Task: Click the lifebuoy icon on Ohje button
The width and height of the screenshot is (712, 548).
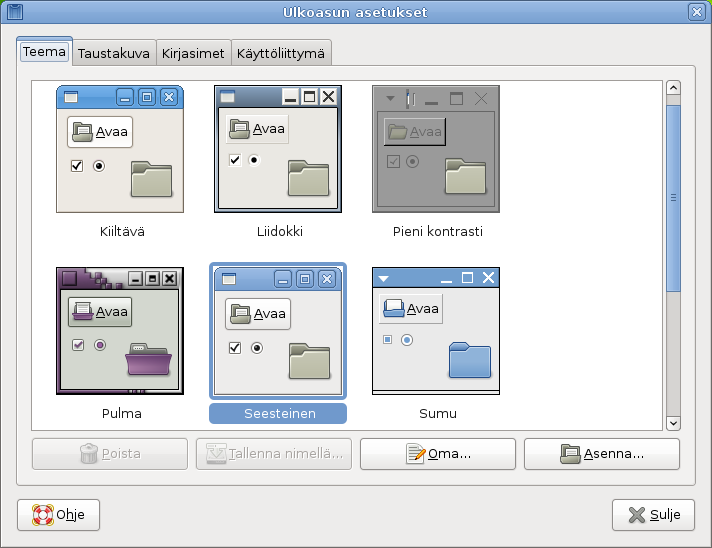Action: point(43,515)
